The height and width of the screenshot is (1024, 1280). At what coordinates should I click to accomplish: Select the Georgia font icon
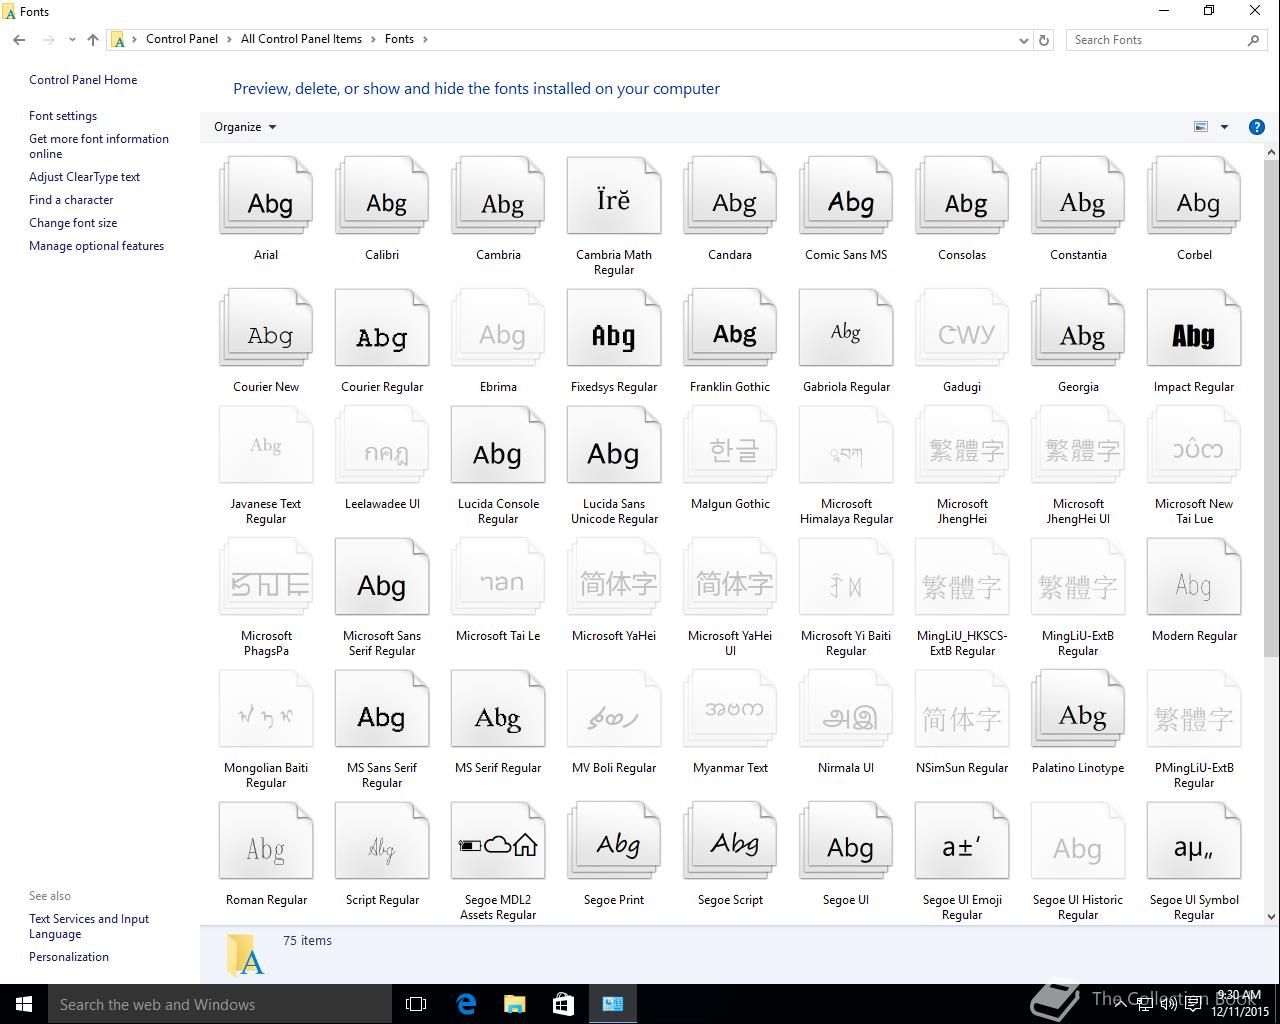tap(1078, 328)
